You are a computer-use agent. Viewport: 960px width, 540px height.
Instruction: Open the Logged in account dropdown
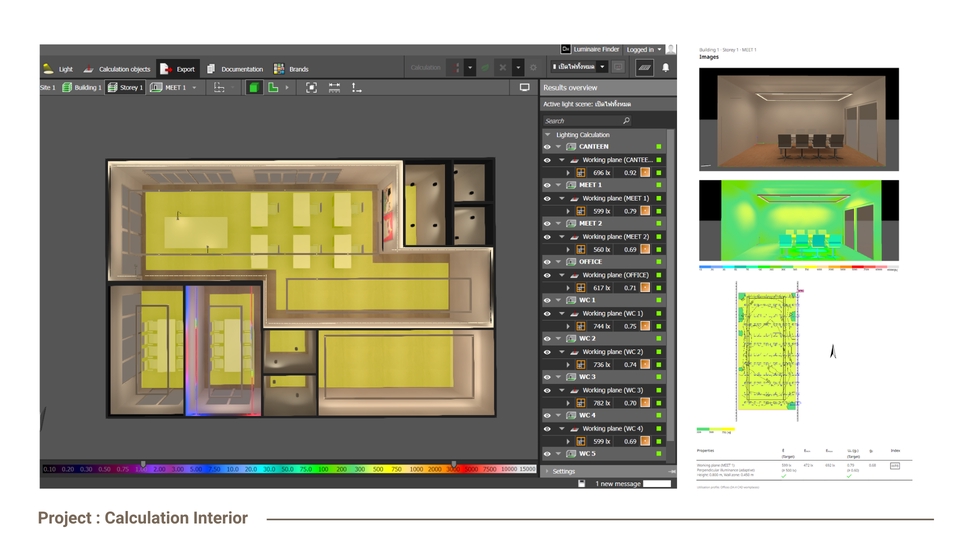(x=643, y=50)
